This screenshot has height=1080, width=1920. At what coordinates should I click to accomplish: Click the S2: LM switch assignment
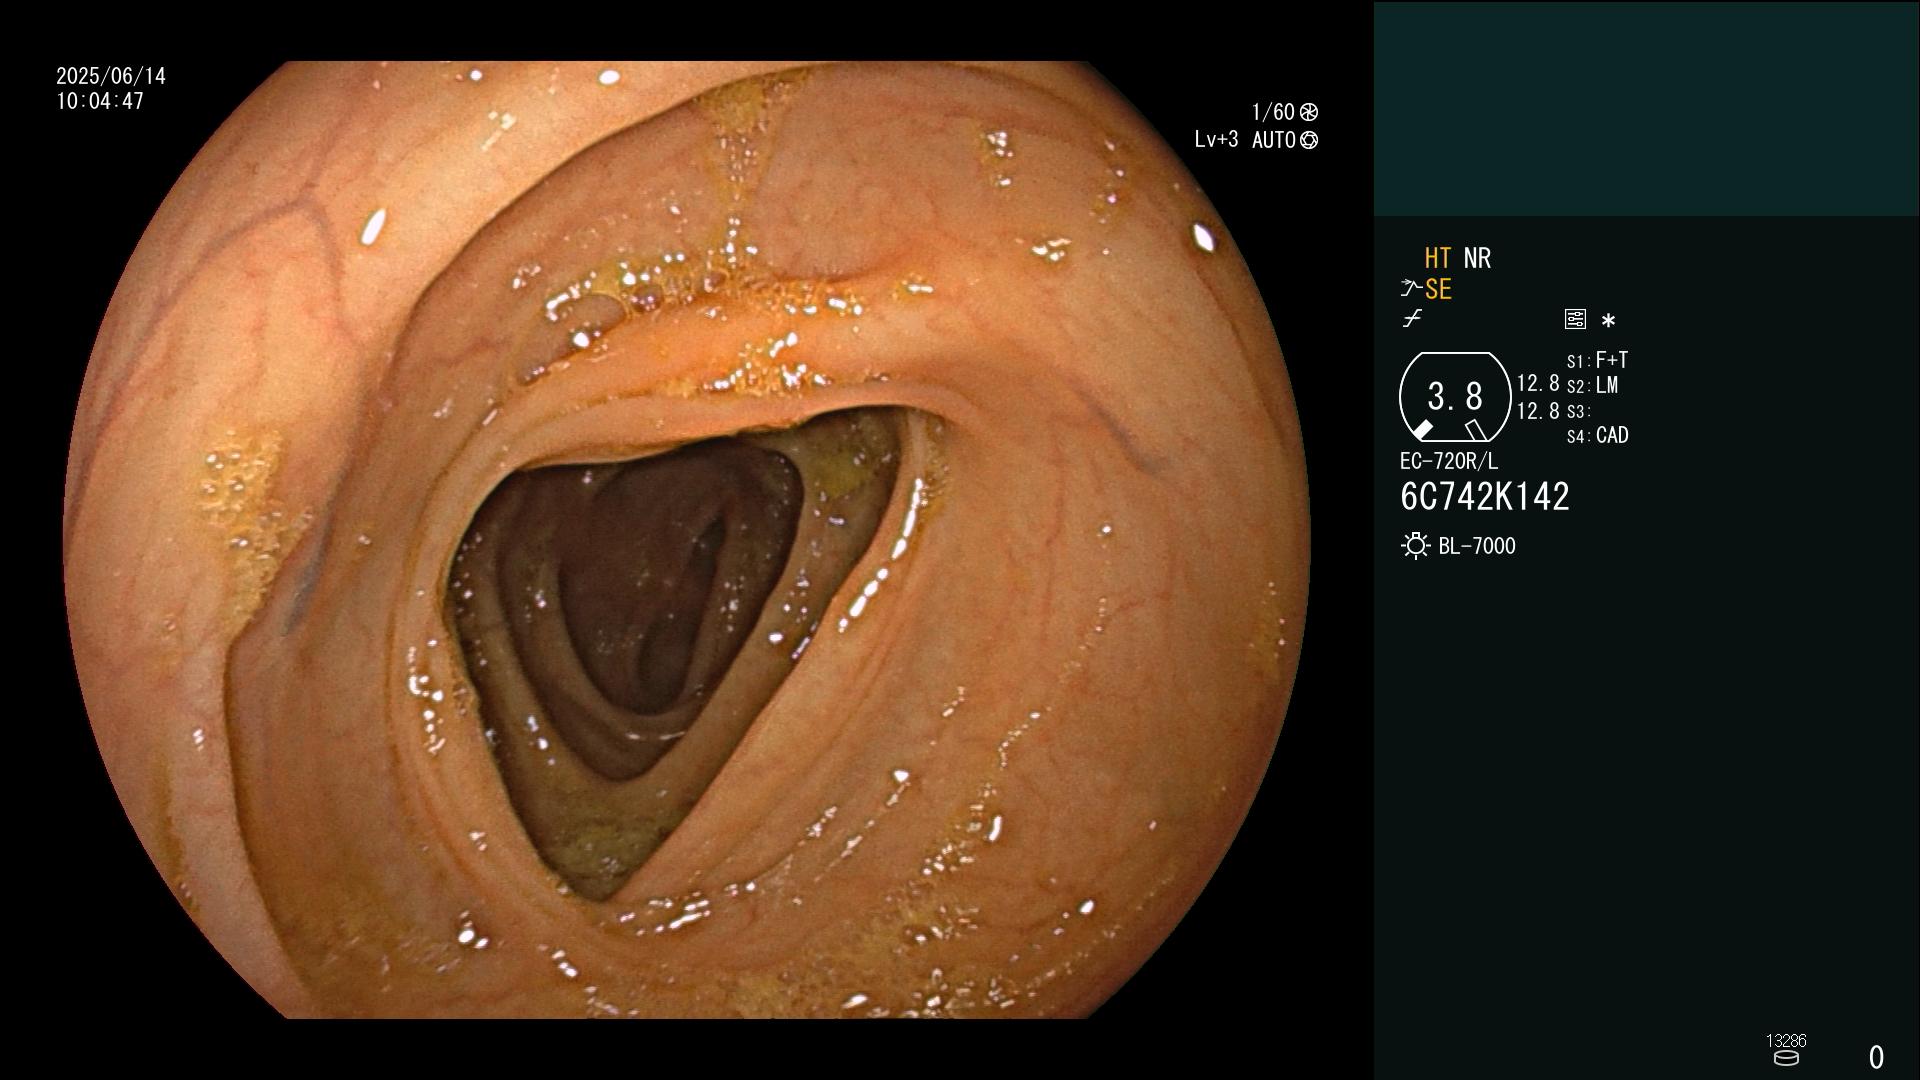pyautogui.click(x=1592, y=385)
